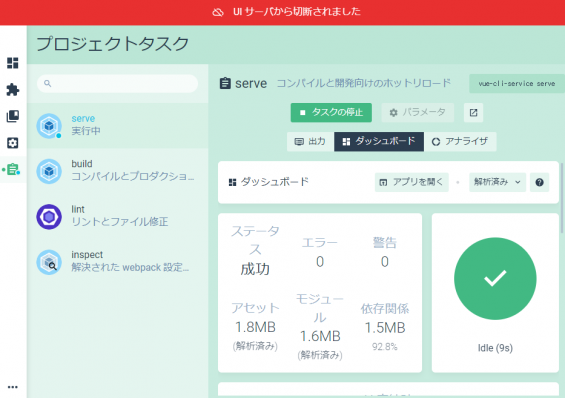Viewport: 565px width, 398px height.
Task: Click the Idle (9s) status text
Action: [x=495, y=348]
